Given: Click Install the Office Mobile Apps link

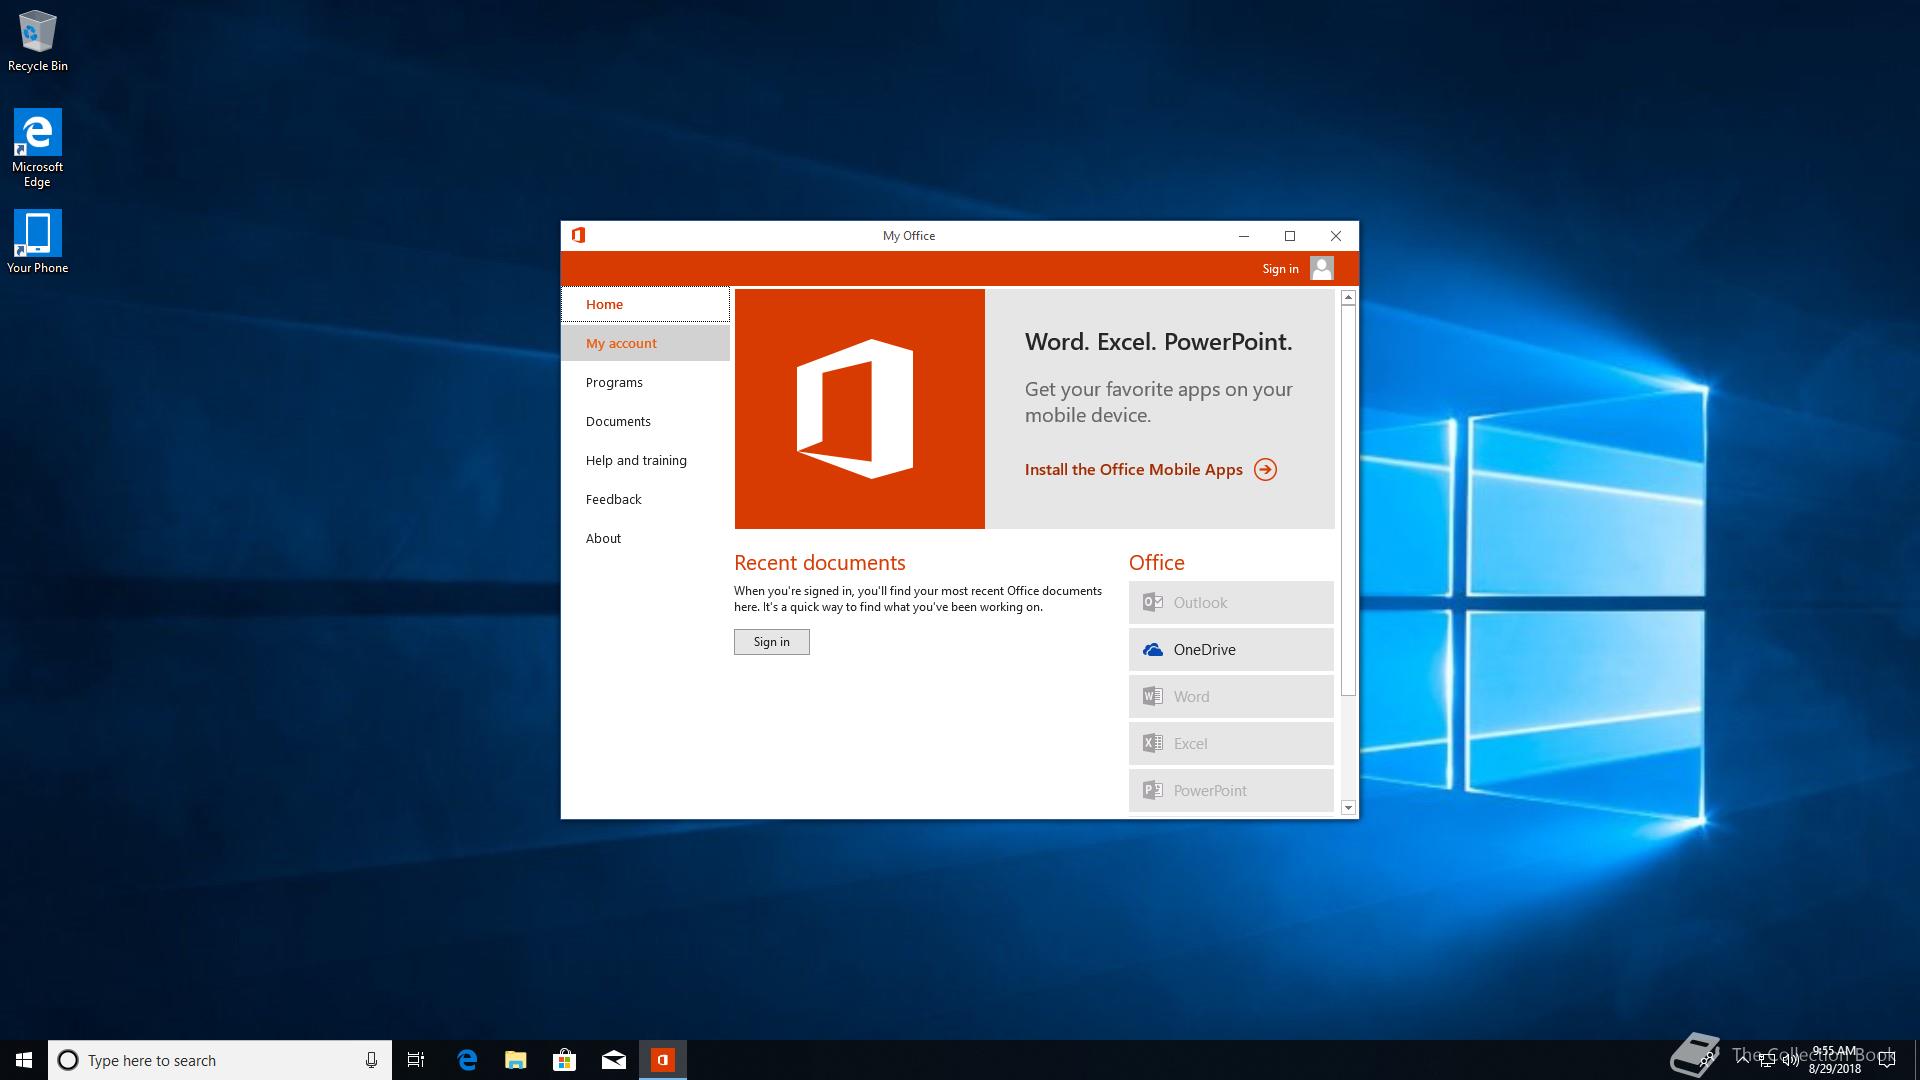Looking at the screenshot, I should [1133, 469].
